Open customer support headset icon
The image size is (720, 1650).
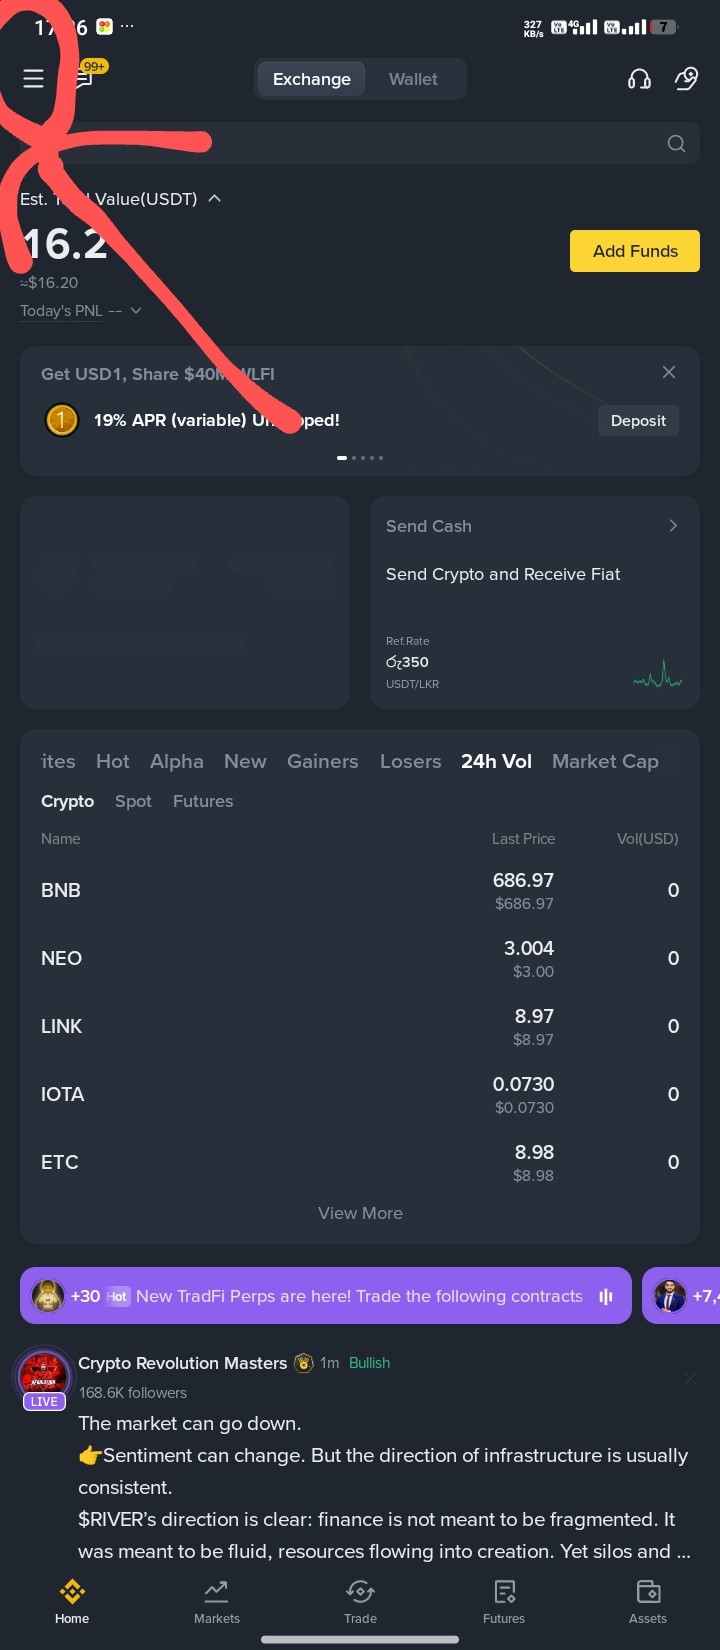point(639,79)
